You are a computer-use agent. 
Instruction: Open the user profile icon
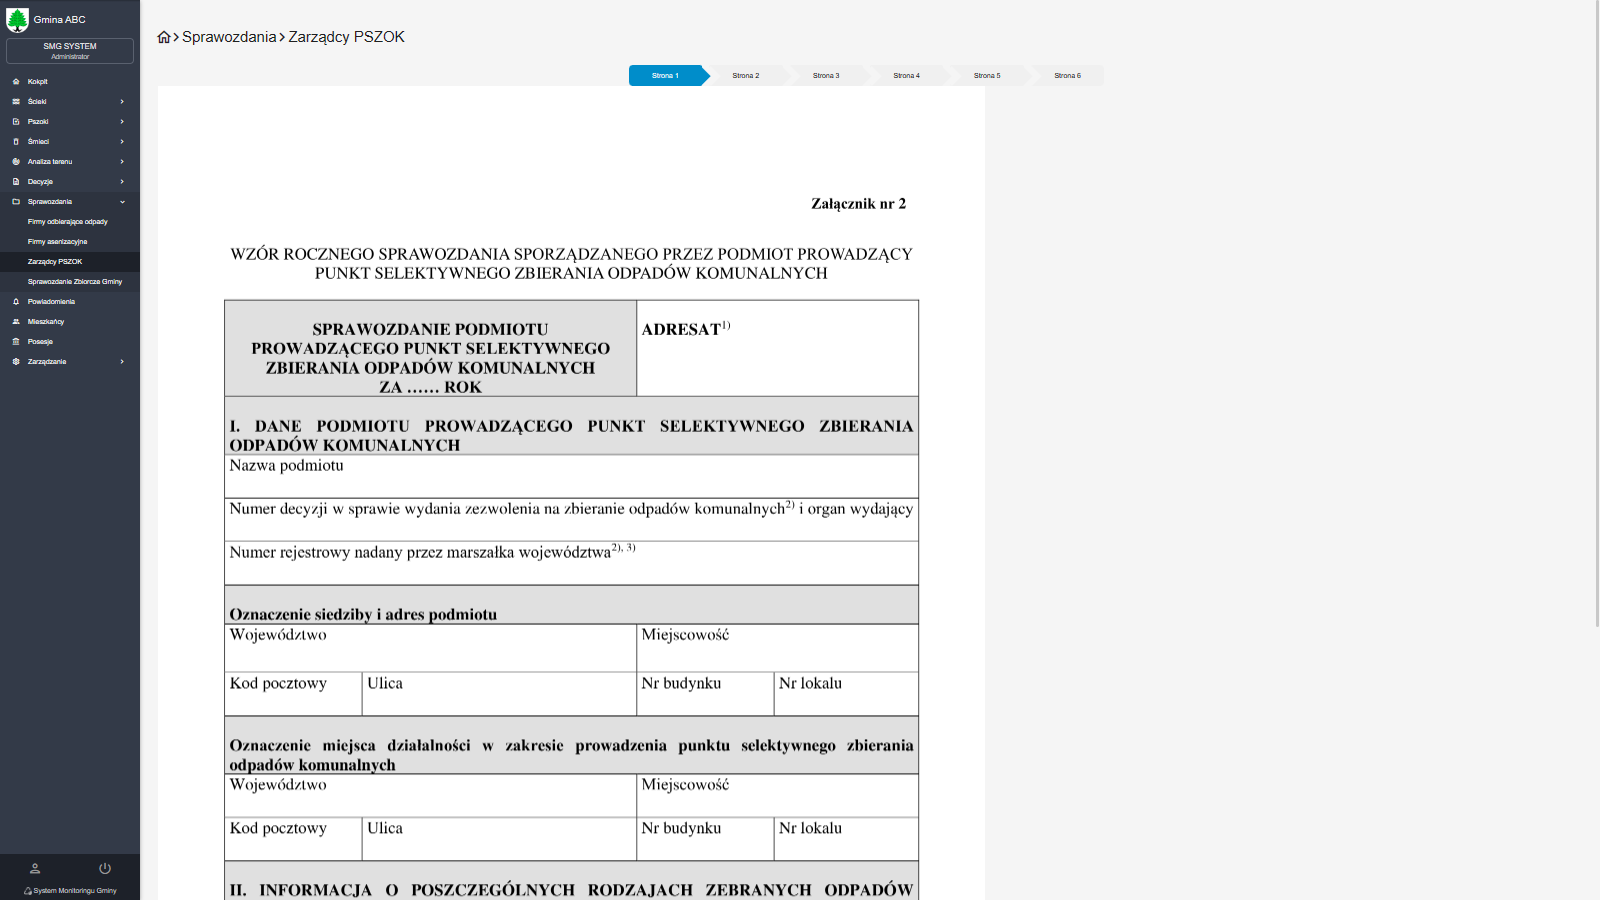click(x=35, y=868)
